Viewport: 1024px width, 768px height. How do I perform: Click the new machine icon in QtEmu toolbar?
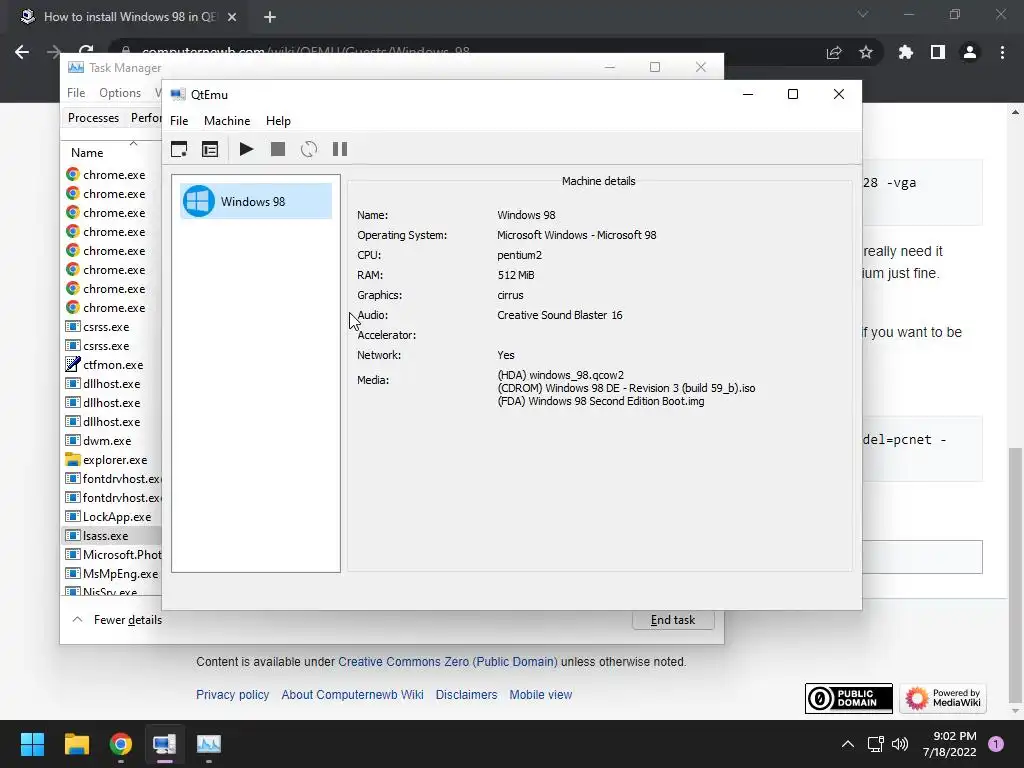179,149
